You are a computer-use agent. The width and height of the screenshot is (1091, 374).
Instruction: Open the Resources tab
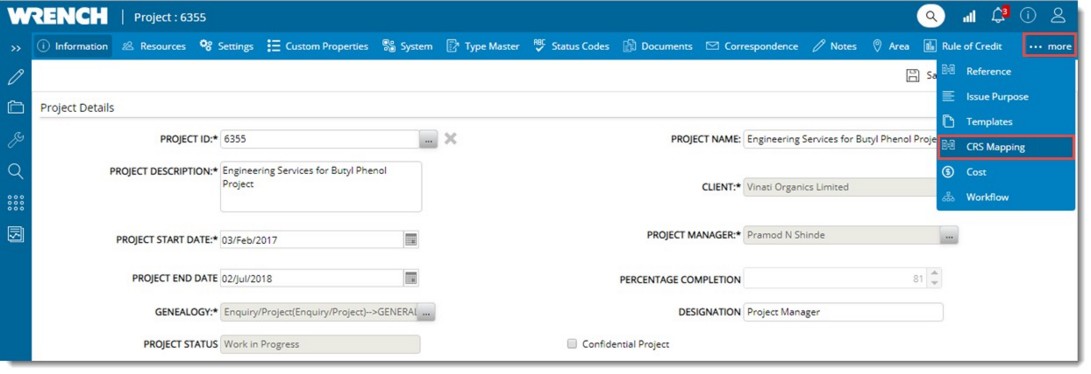154,47
